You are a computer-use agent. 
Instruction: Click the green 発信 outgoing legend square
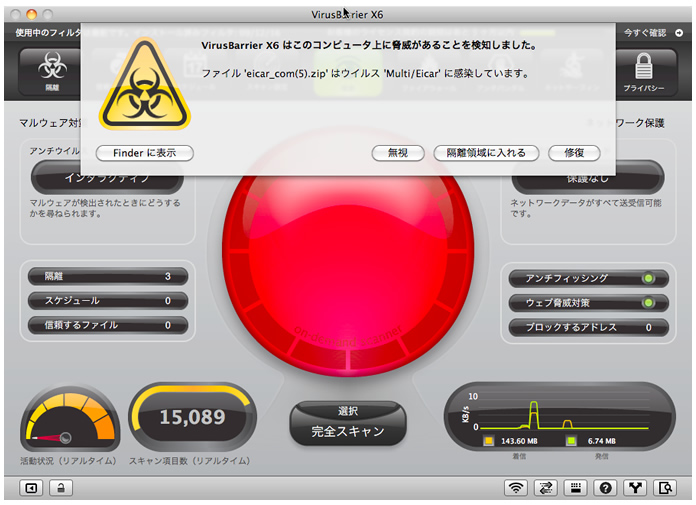571,441
